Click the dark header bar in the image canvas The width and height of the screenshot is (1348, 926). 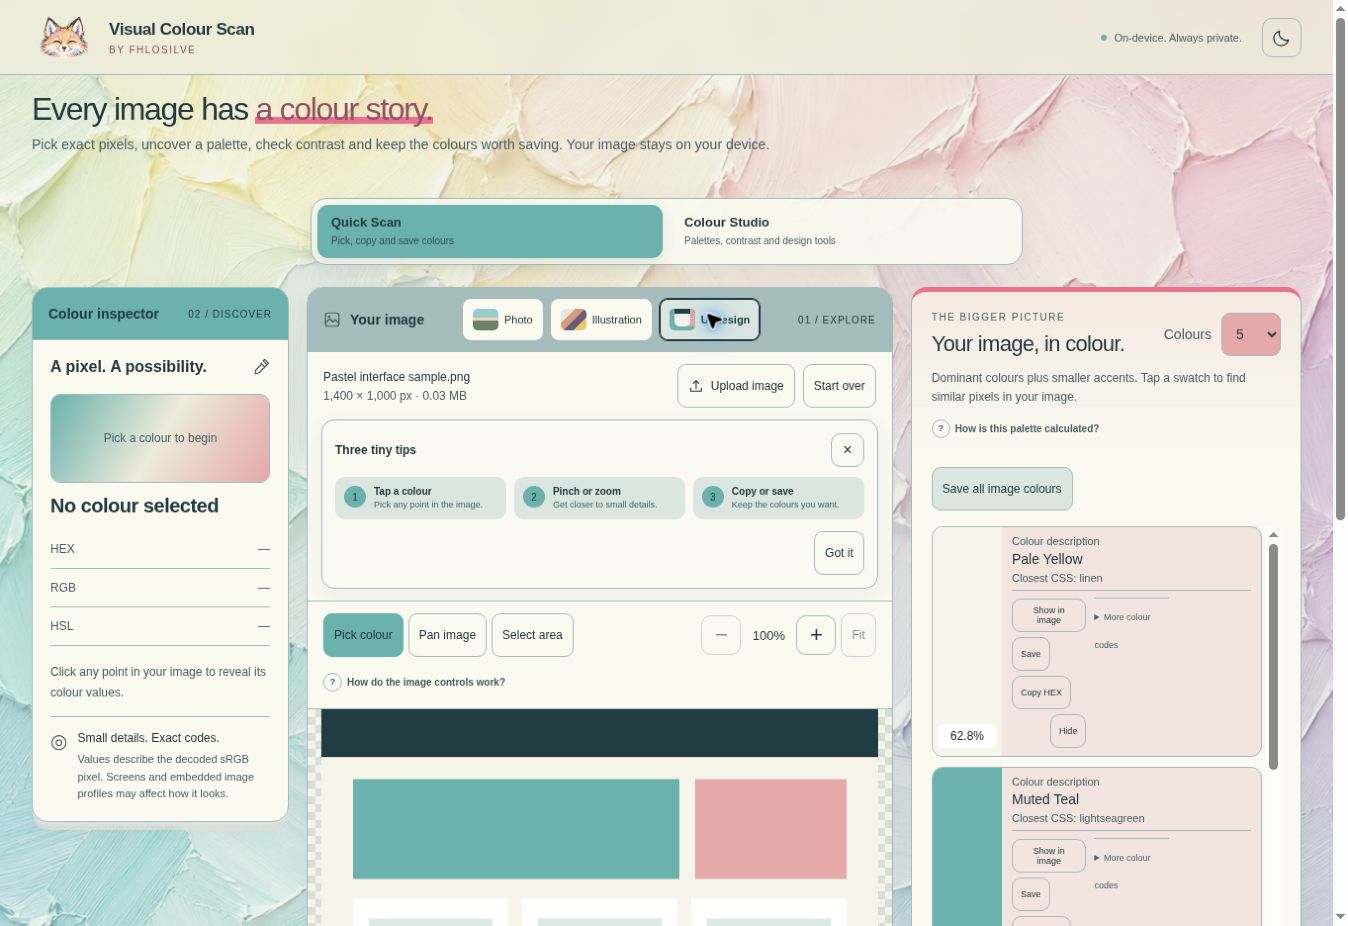[x=599, y=733]
